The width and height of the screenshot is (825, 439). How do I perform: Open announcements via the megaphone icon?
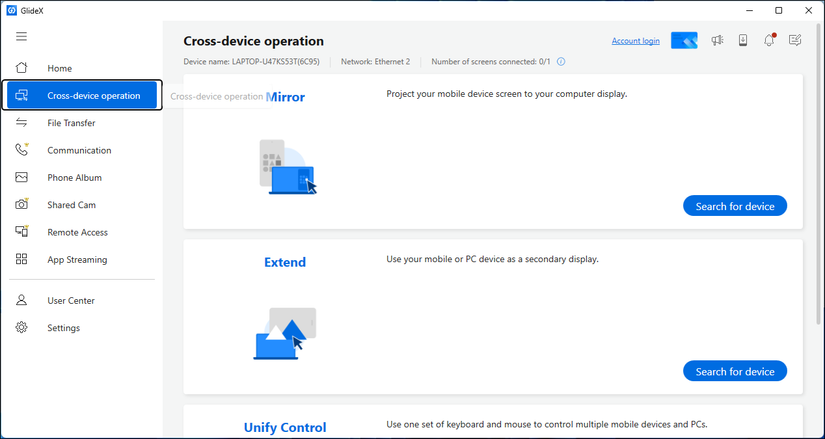[717, 40]
